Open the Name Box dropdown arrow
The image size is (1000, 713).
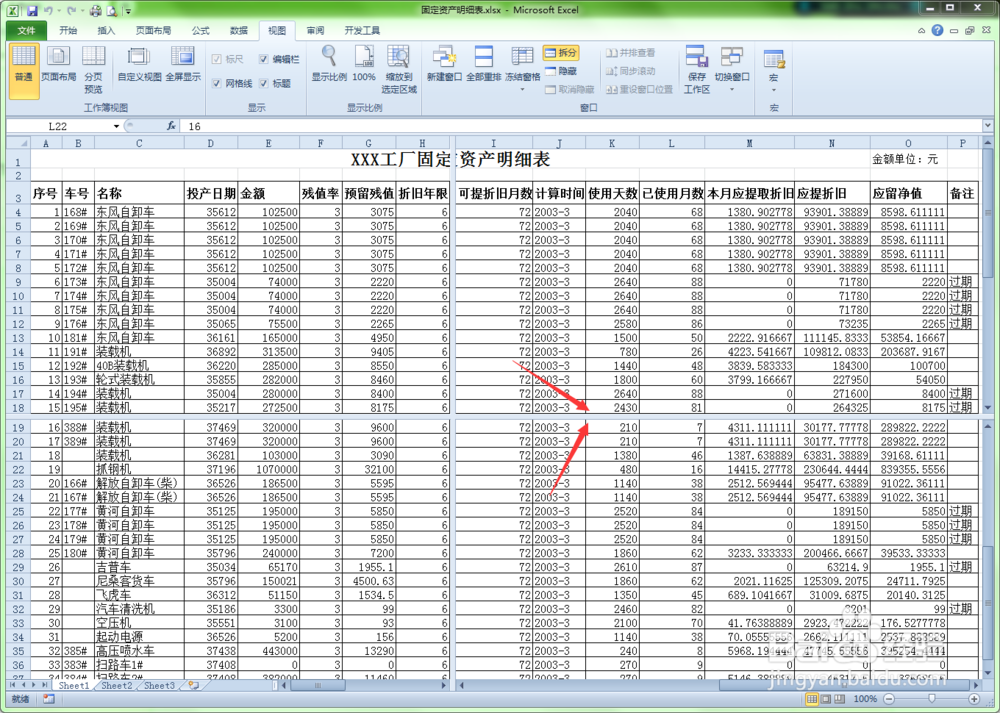(x=116, y=126)
